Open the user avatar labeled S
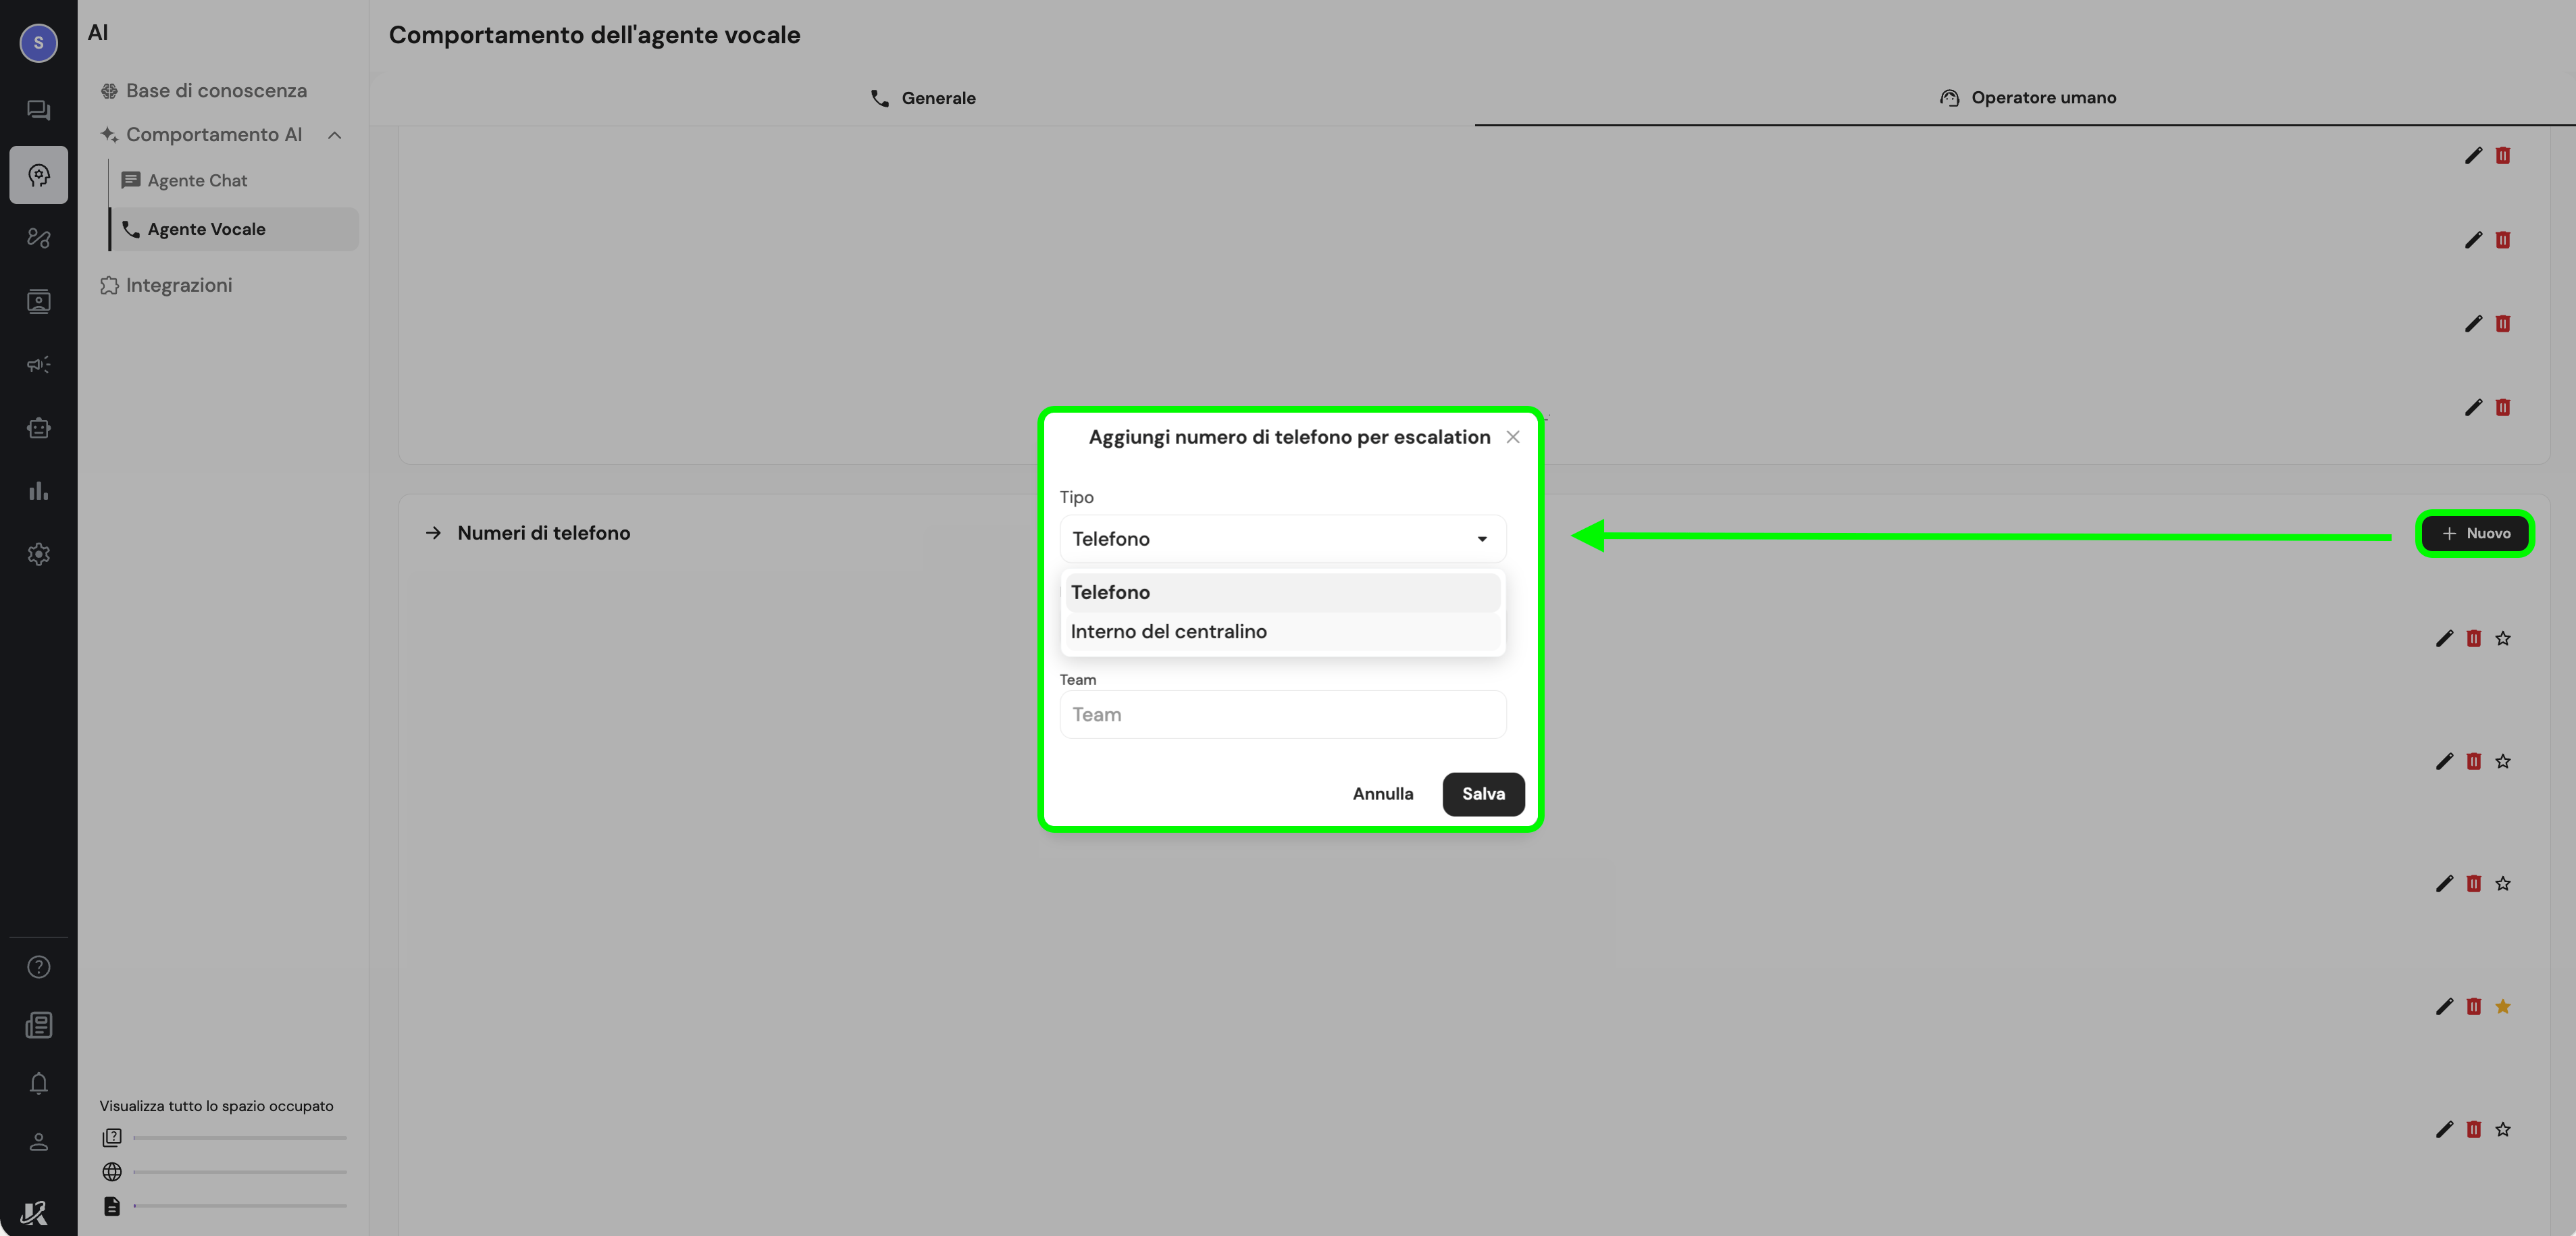The width and height of the screenshot is (2576, 1236). (38, 42)
